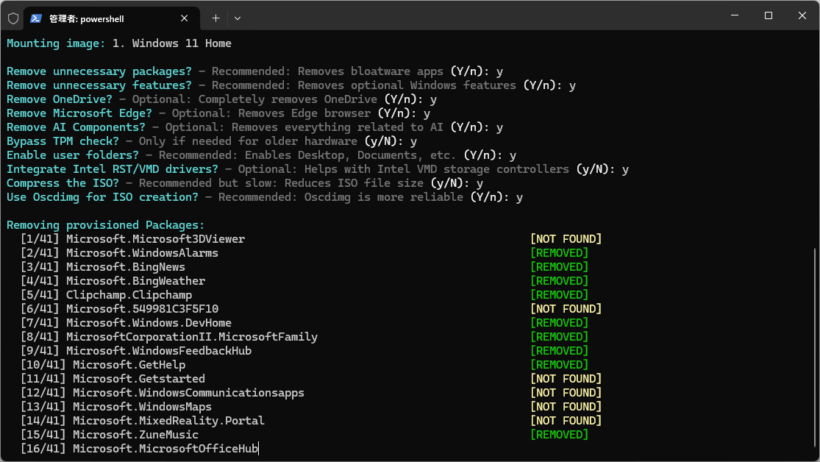Click [REMOVED] status for BingNews
The image size is (820, 462).
(x=559, y=267)
